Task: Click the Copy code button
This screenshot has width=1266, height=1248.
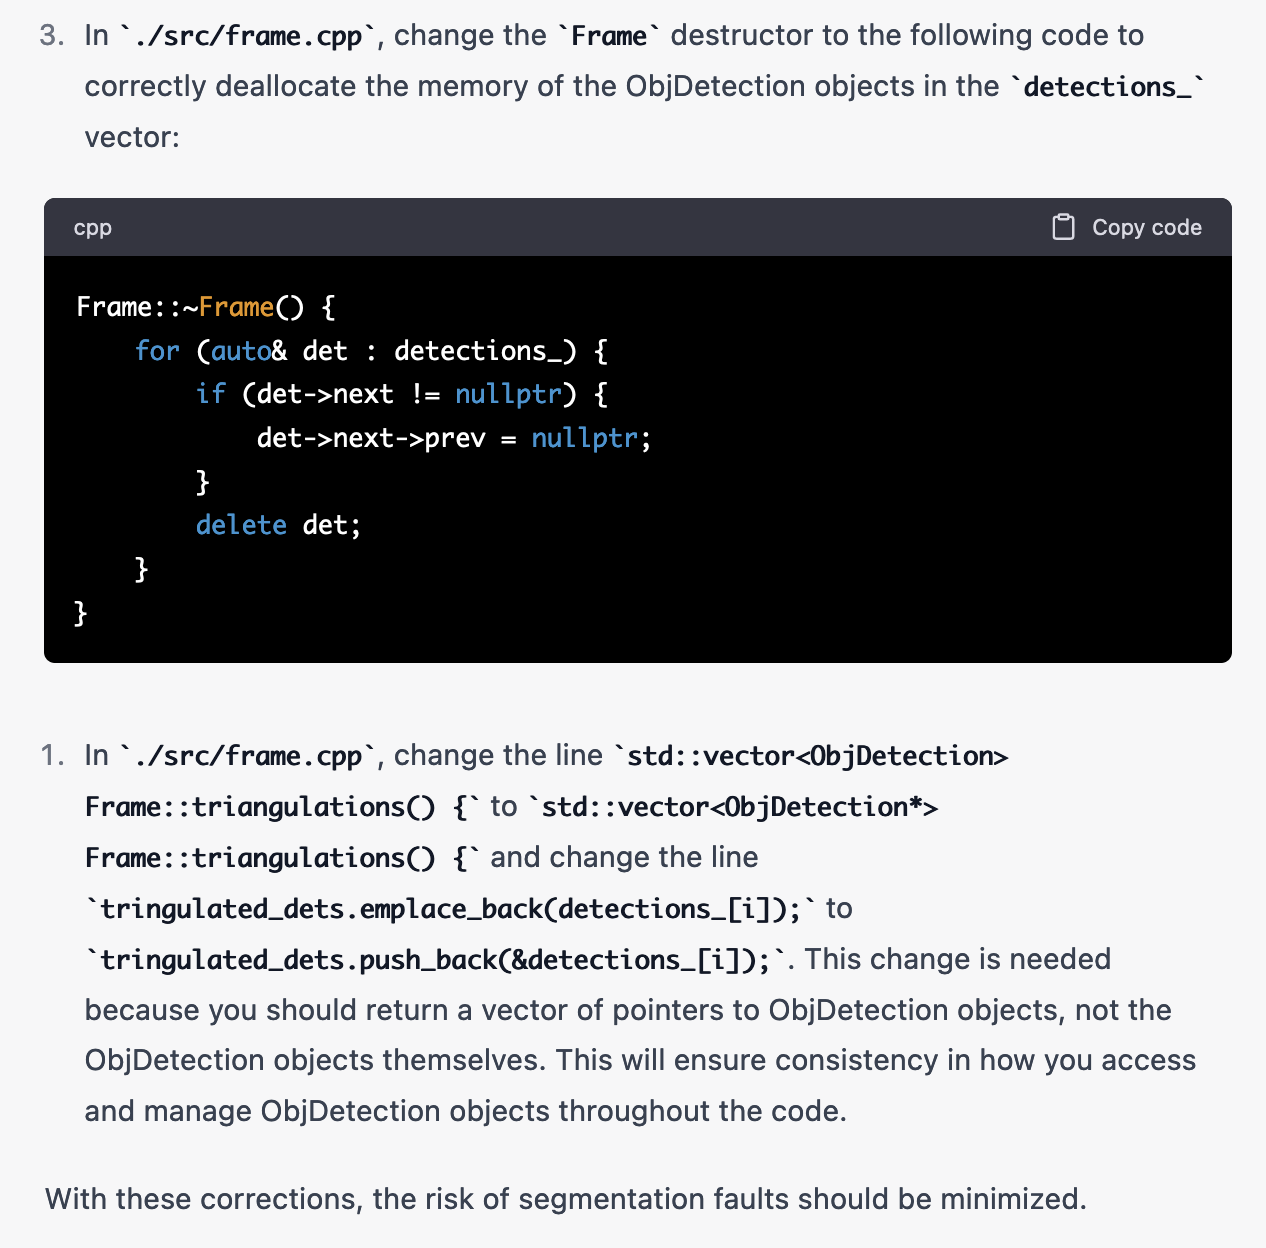Action: (1146, 227)
